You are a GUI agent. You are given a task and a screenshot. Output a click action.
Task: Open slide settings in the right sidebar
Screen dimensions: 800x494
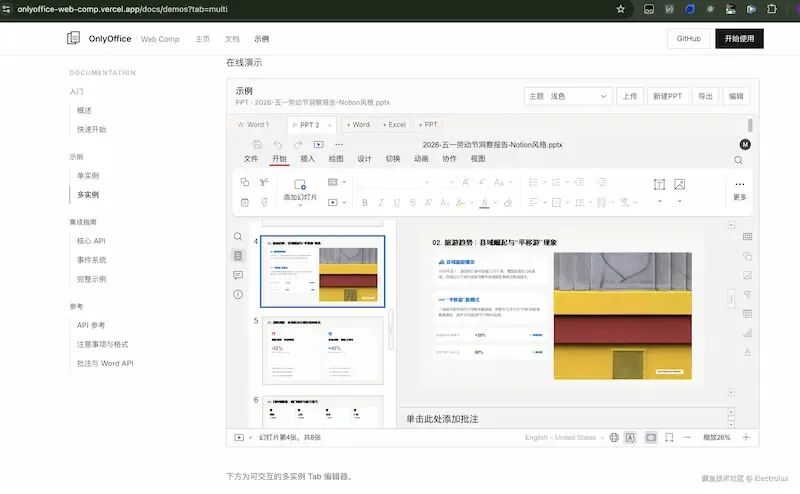(747, 236)
